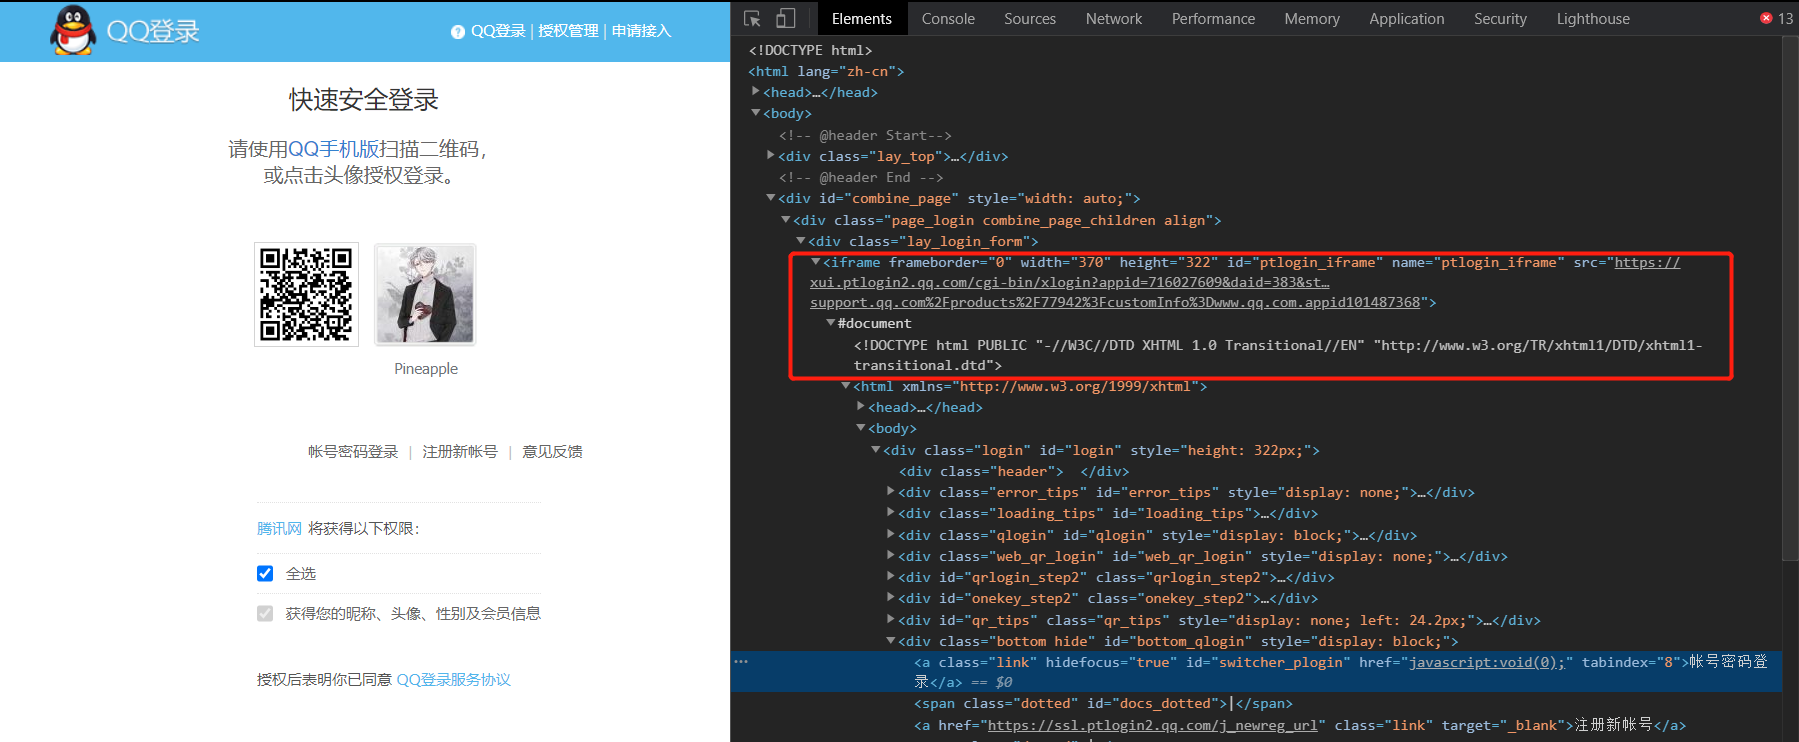Click the 腾讯网 link

coord(279,528)
